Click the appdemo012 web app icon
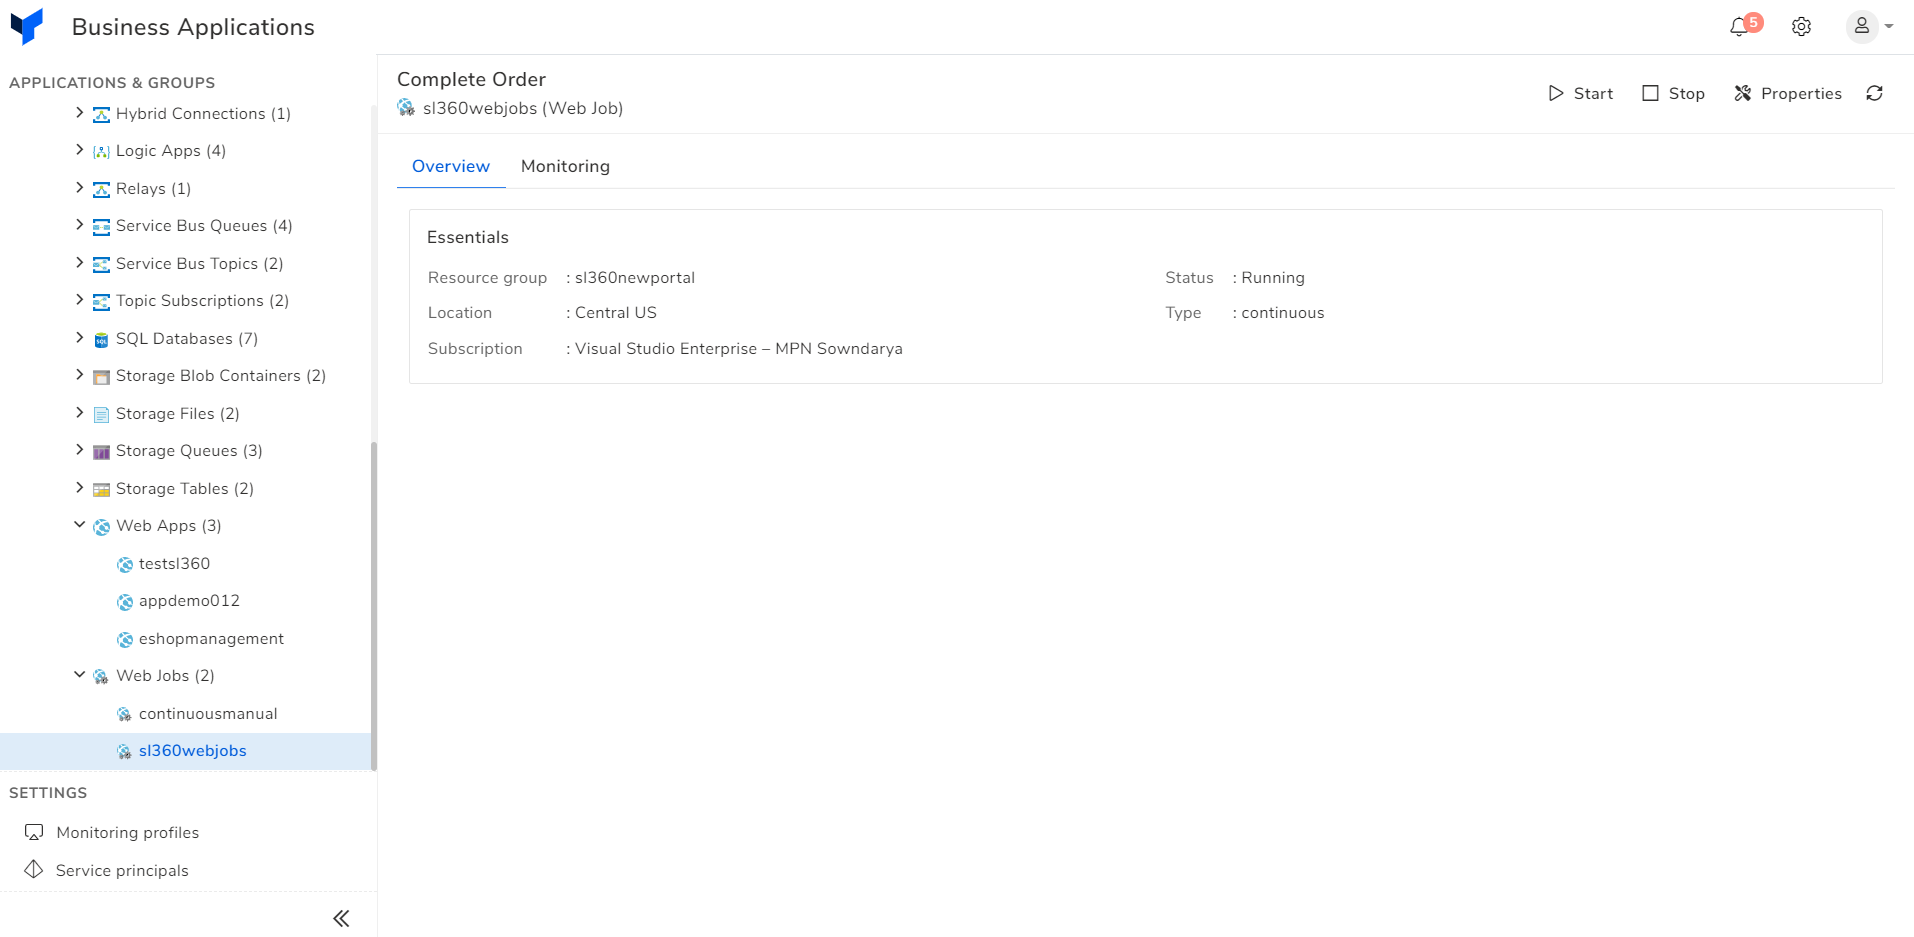1914x937 pixels. pos(124,602)
